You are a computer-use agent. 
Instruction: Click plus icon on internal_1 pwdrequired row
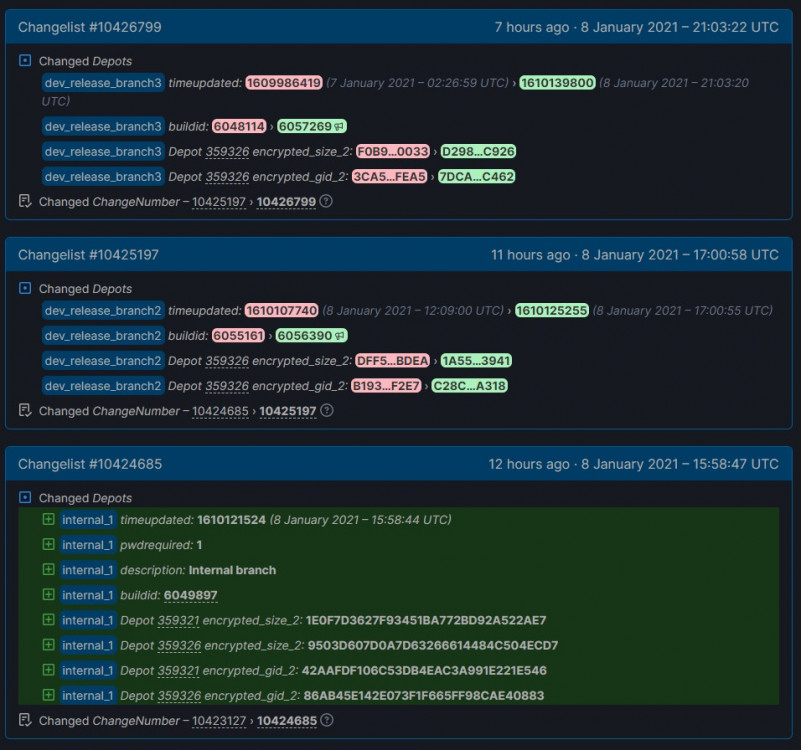pyautogui.click(x=49, y=545)
